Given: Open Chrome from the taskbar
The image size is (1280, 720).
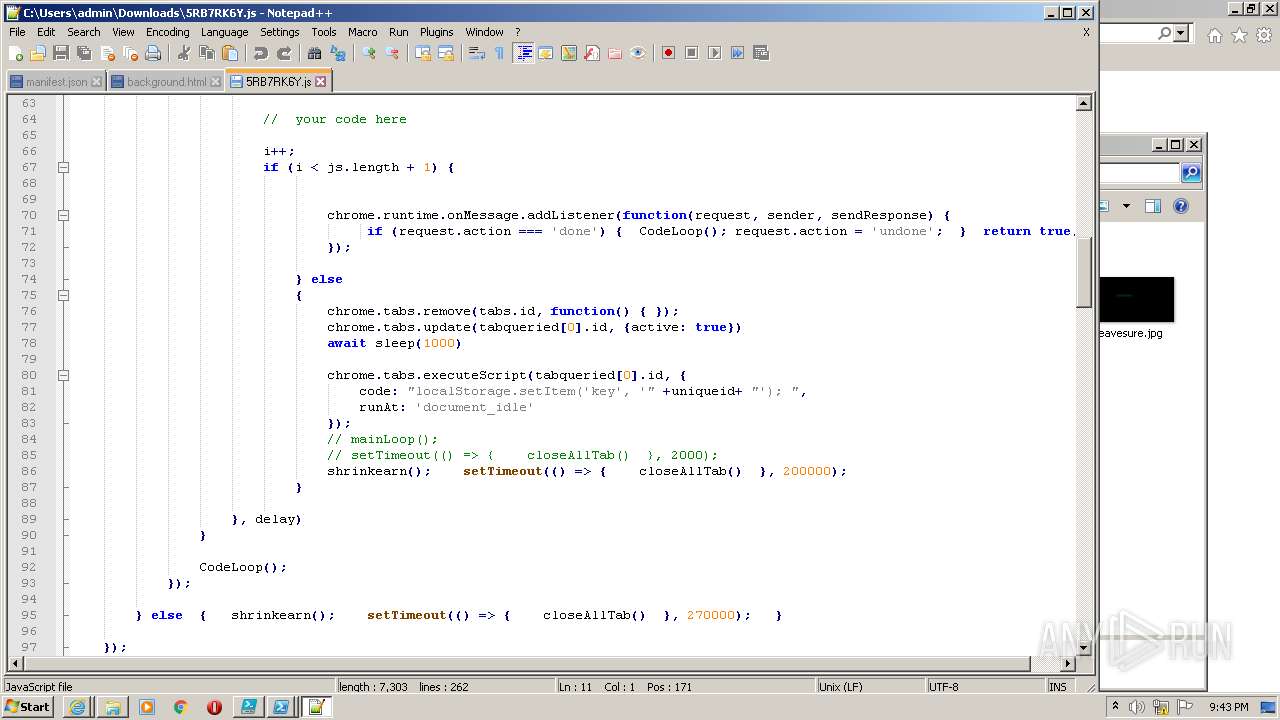Looking at the screenshot, I should pos(181,707).
